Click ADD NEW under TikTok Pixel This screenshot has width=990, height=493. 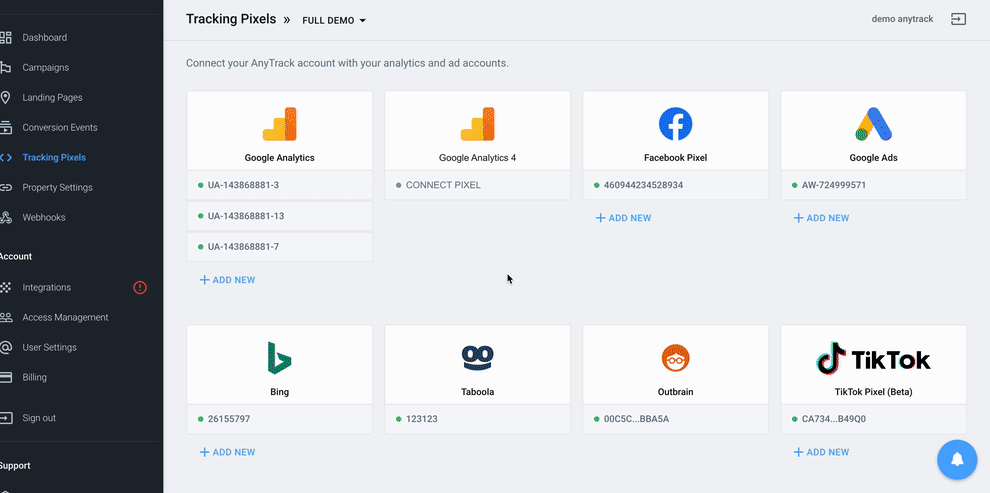821,452
